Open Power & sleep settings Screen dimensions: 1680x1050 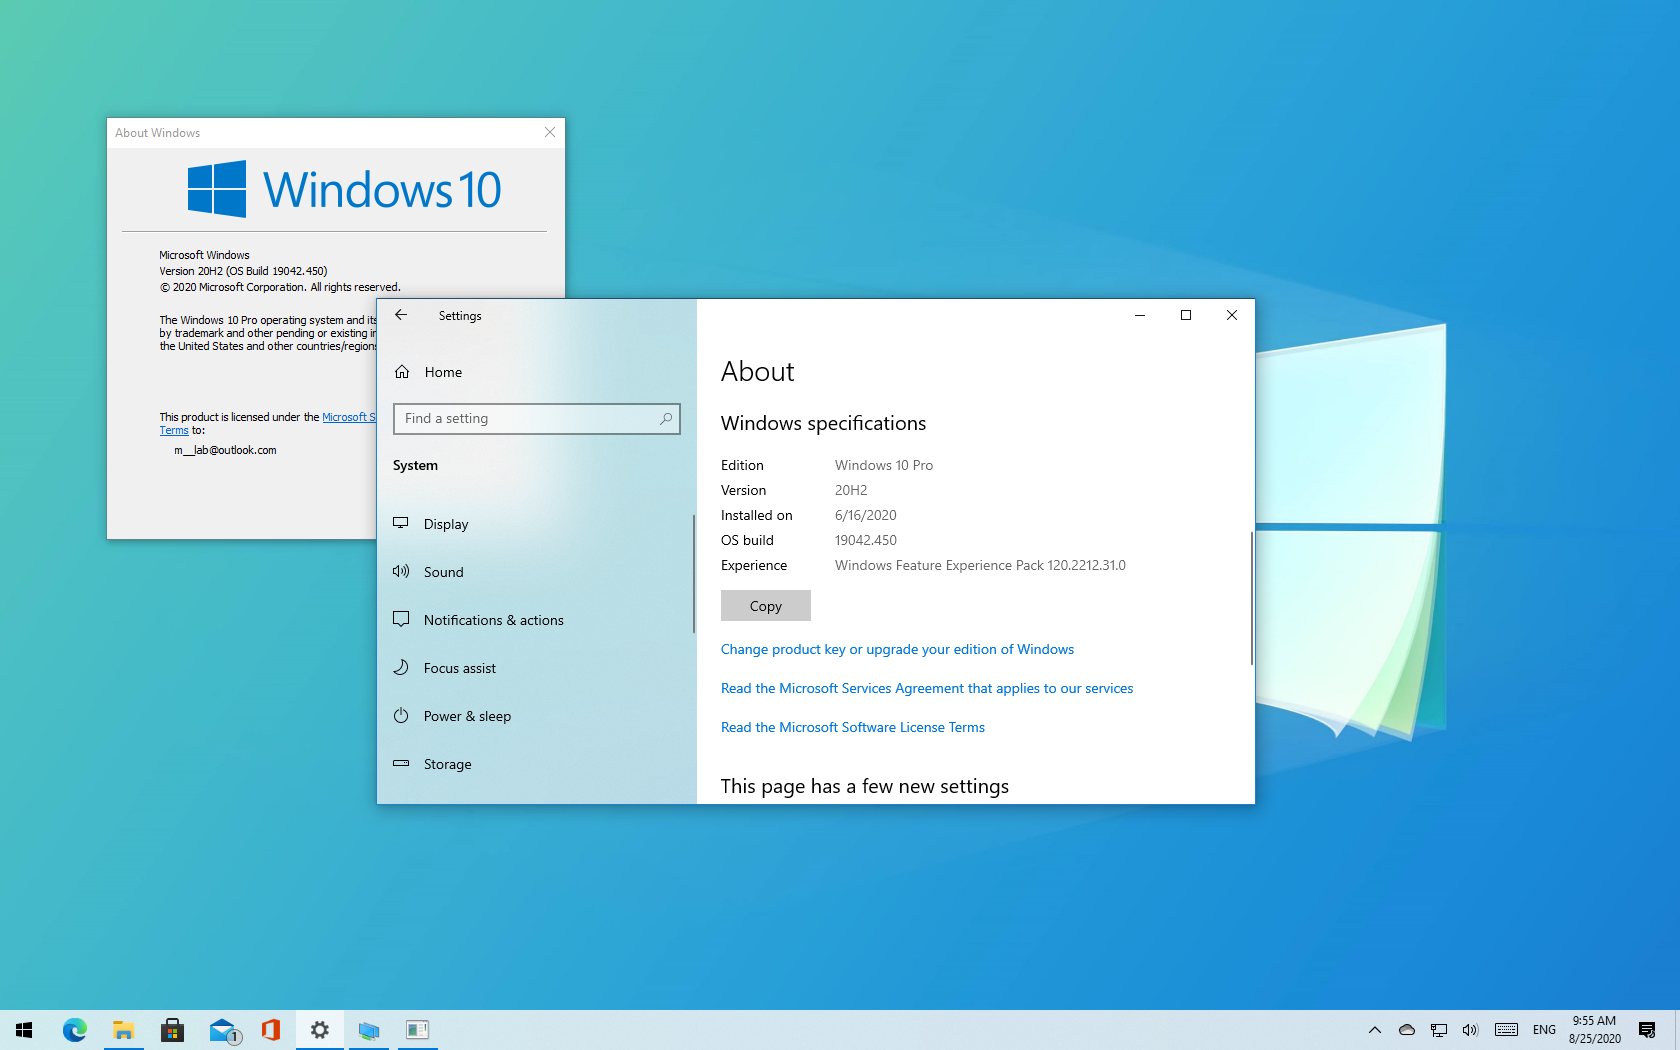coord(467,715)
